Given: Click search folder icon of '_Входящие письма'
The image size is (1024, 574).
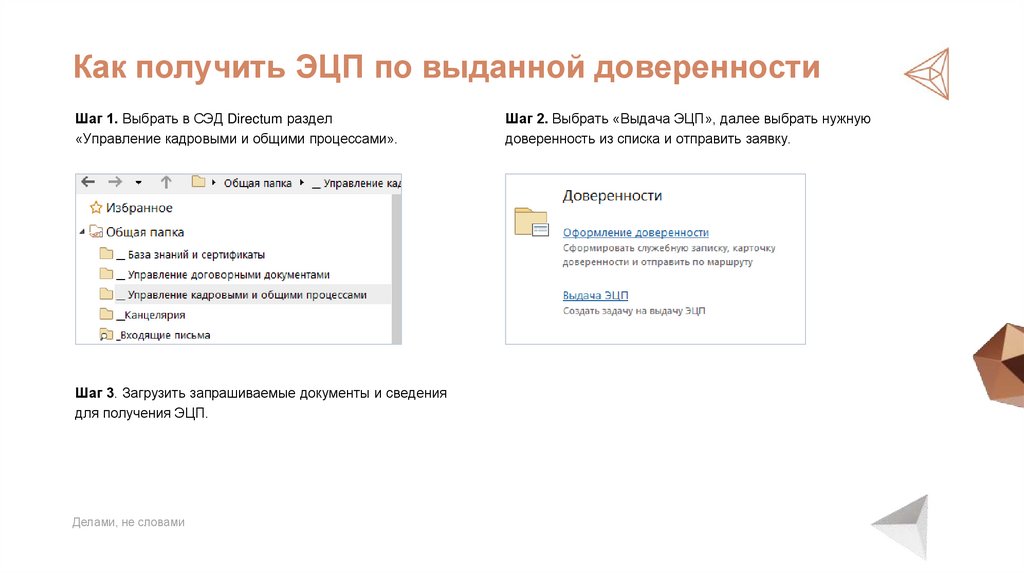Looking at the screenshot, I should coord(106,334).
